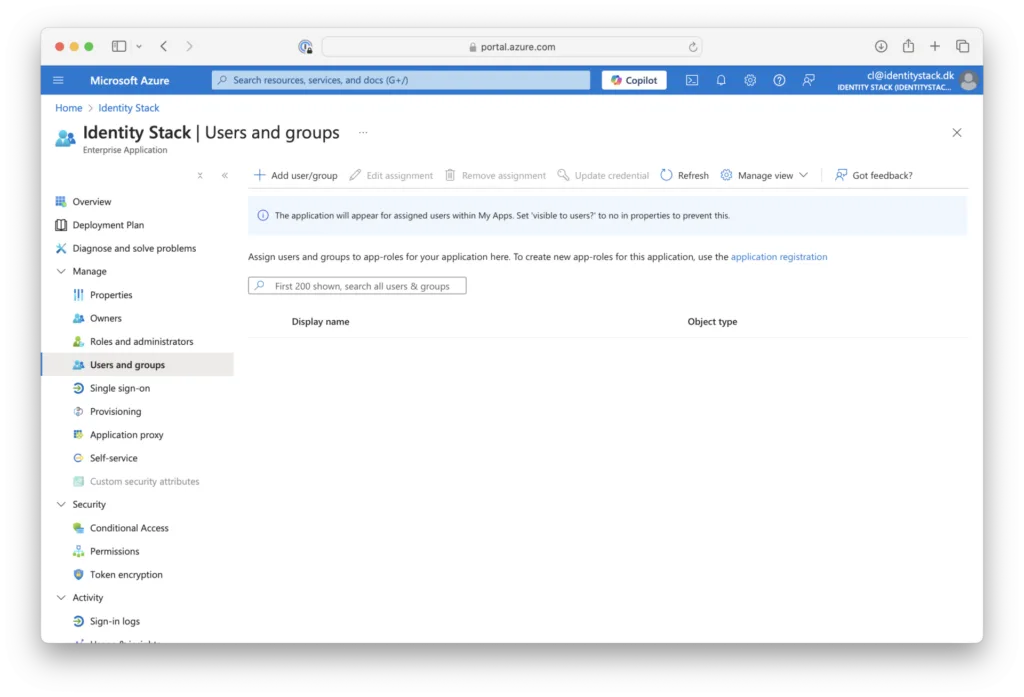The image size is (1024, 697).
Task: Open the help question mark icon
Action: pos(779,80)
